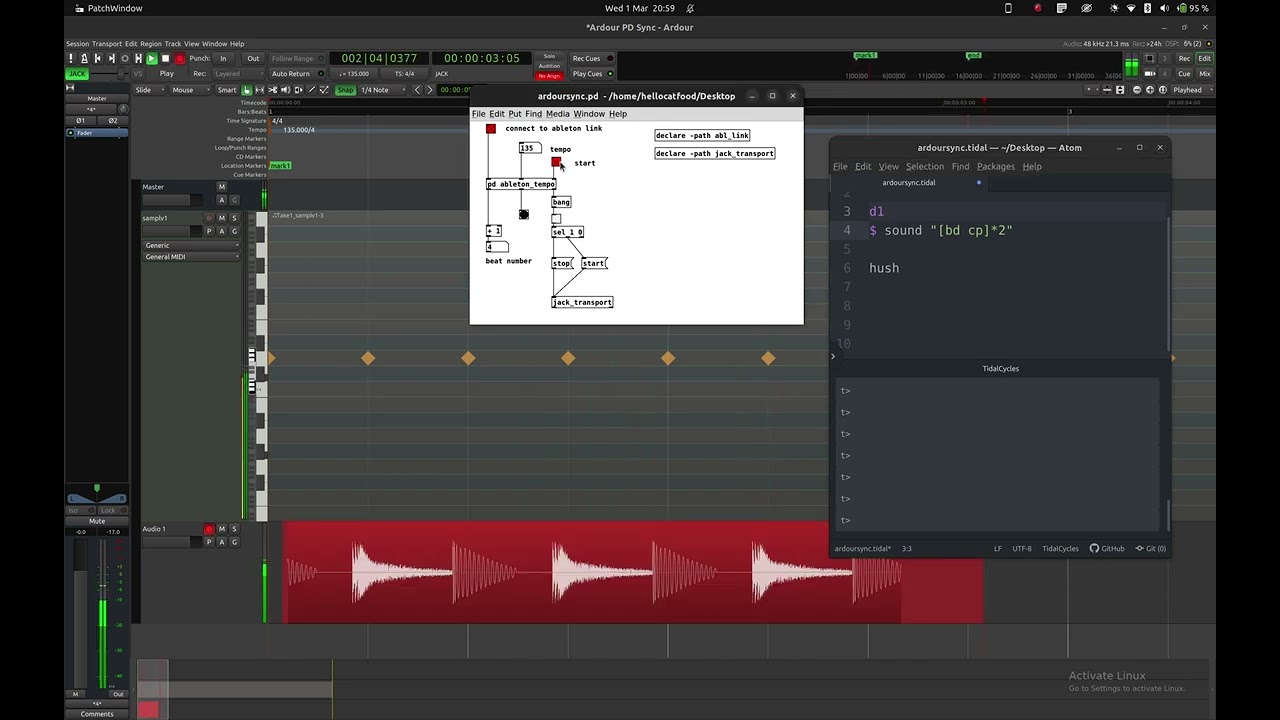
Task: Click the red global Record button
Action: (x=180, y=59)
